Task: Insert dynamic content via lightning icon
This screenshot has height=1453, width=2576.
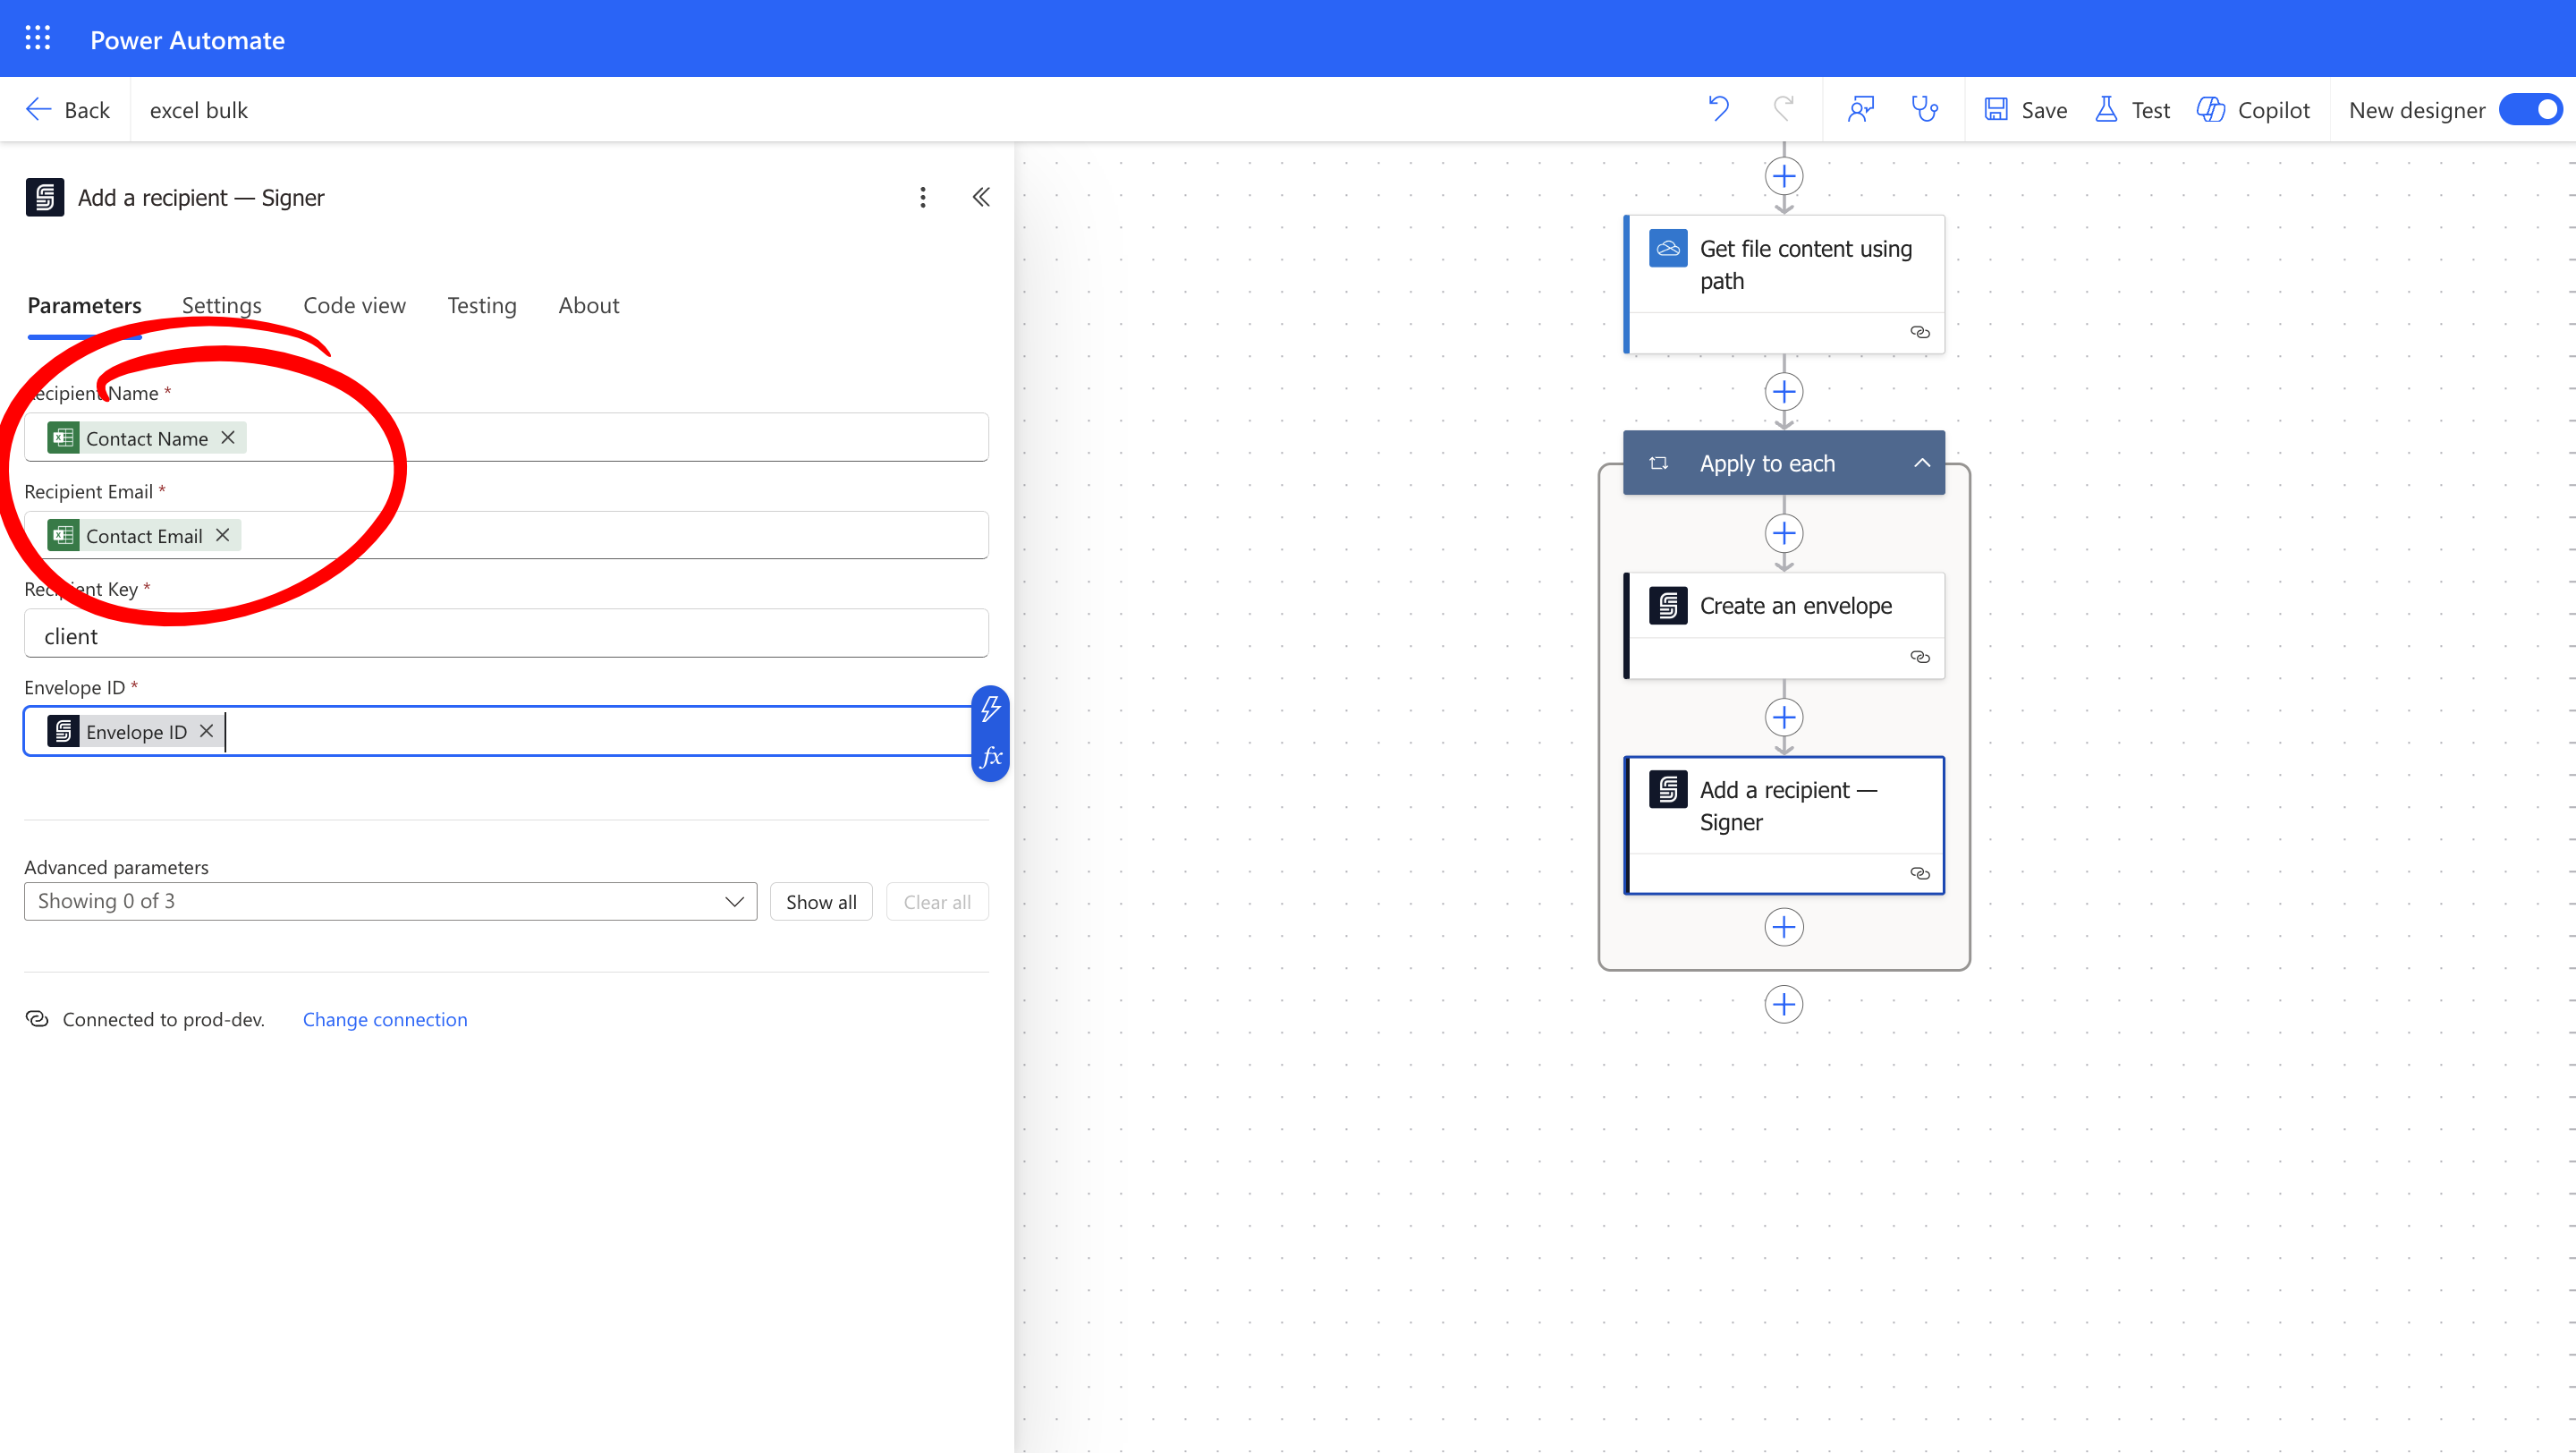Action: click(x=990, y=708)
